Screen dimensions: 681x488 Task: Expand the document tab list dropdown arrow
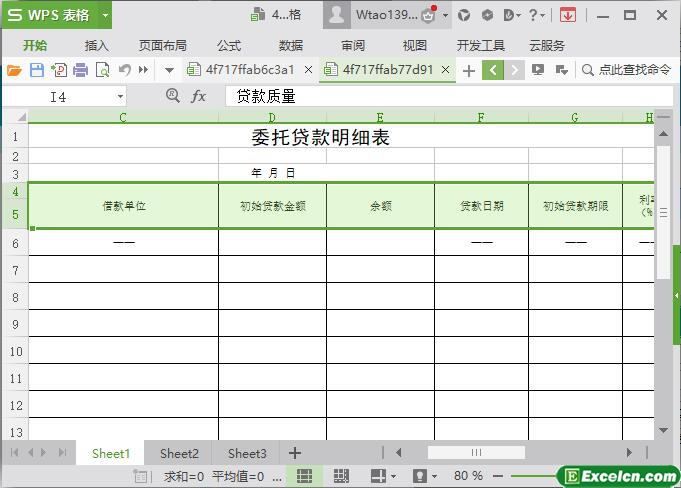tap(169, 70)
